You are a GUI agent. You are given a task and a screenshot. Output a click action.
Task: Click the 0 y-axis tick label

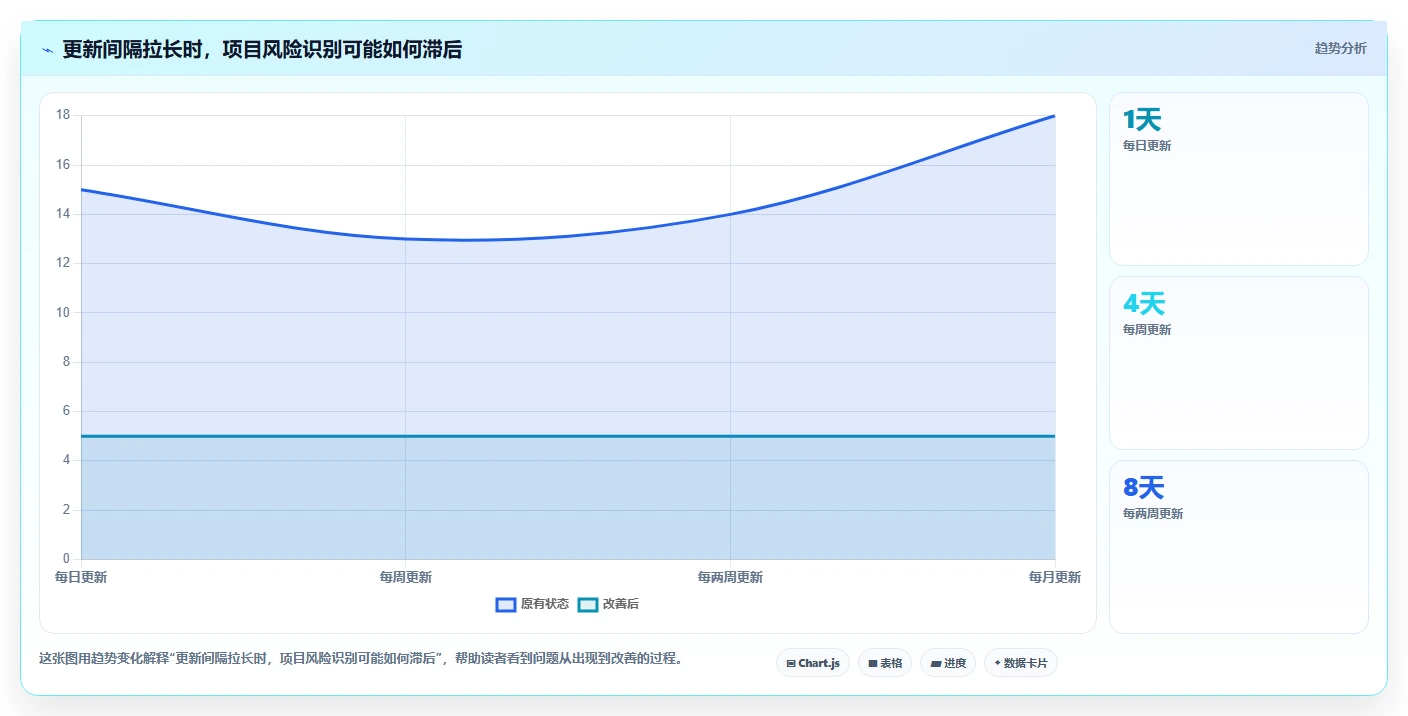tap(66, 559)
